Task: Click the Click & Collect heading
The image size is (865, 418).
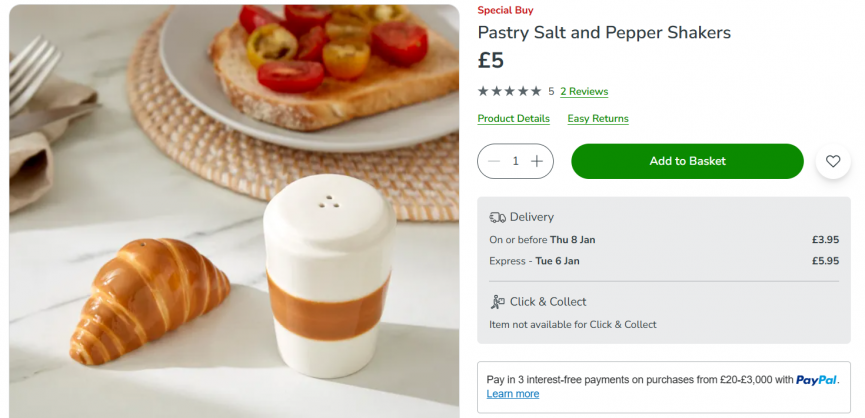Action: (x=548, y=302)
